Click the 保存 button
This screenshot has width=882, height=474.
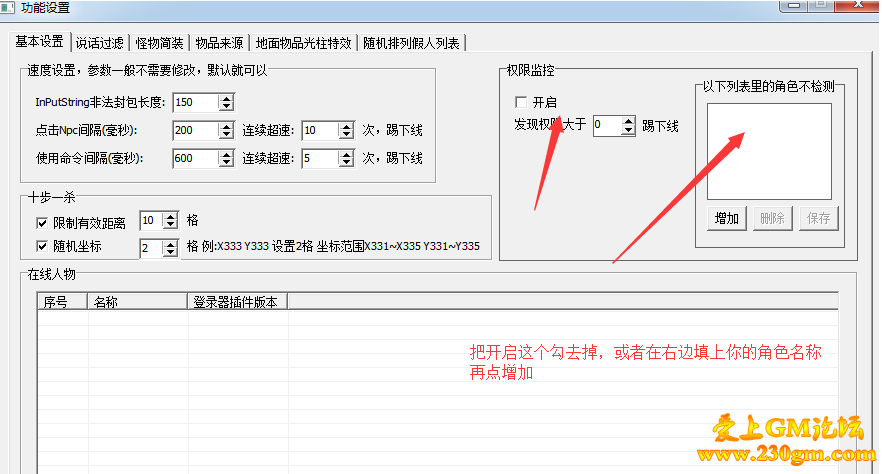tap(818, 218)
